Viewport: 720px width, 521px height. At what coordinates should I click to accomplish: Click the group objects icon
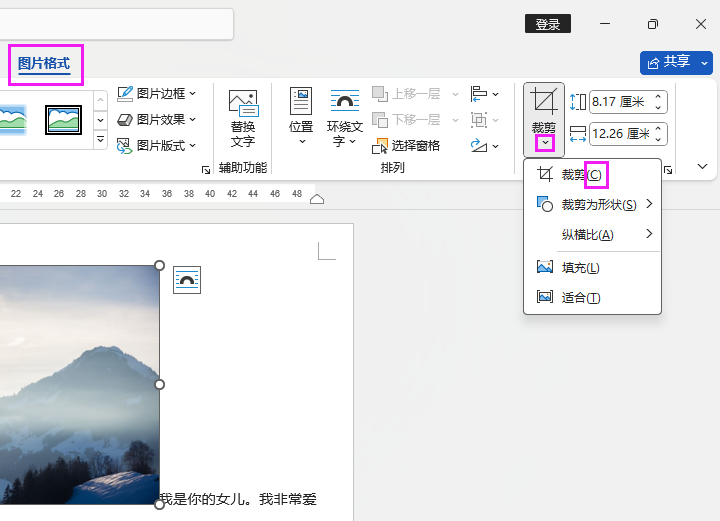click(479, 120)
